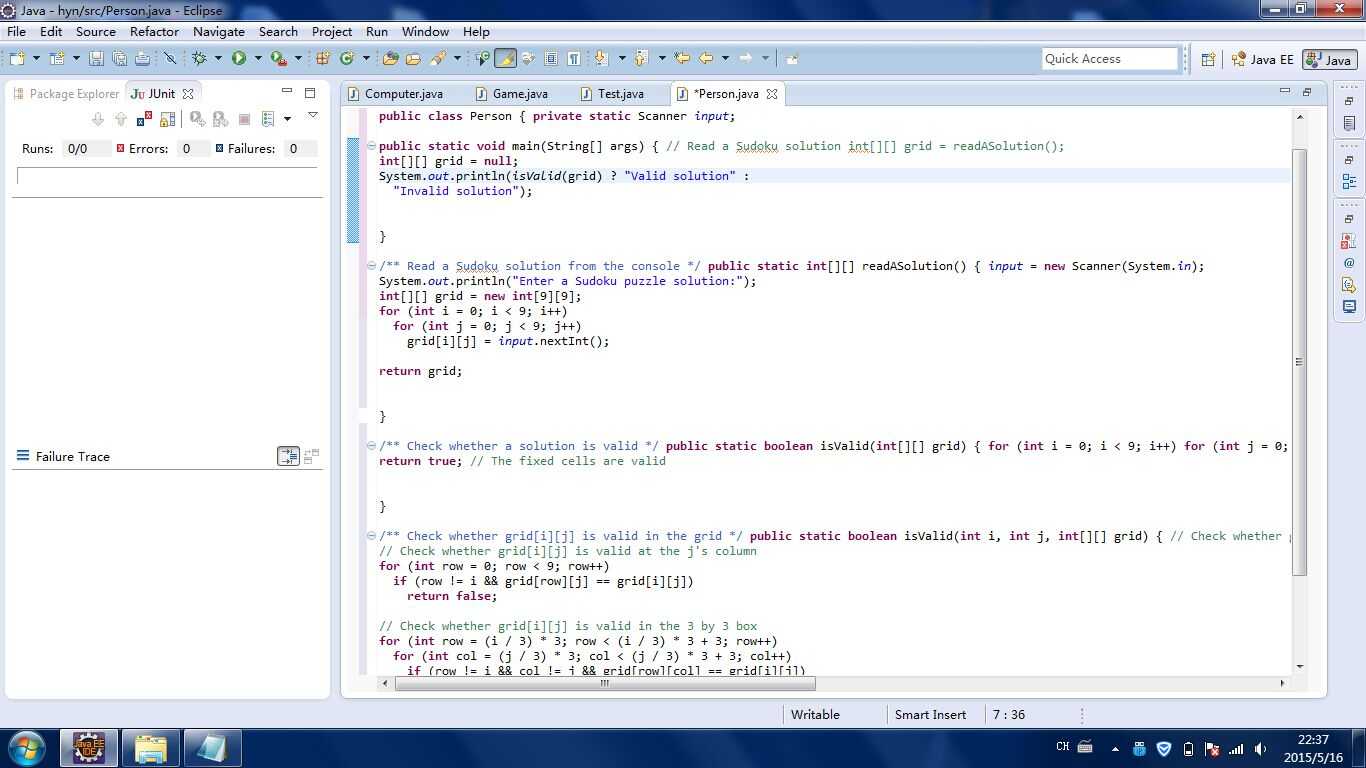Toggle Show Whitespace Characters pilcrow button
1366x768 pixels.
click(574, 59)
